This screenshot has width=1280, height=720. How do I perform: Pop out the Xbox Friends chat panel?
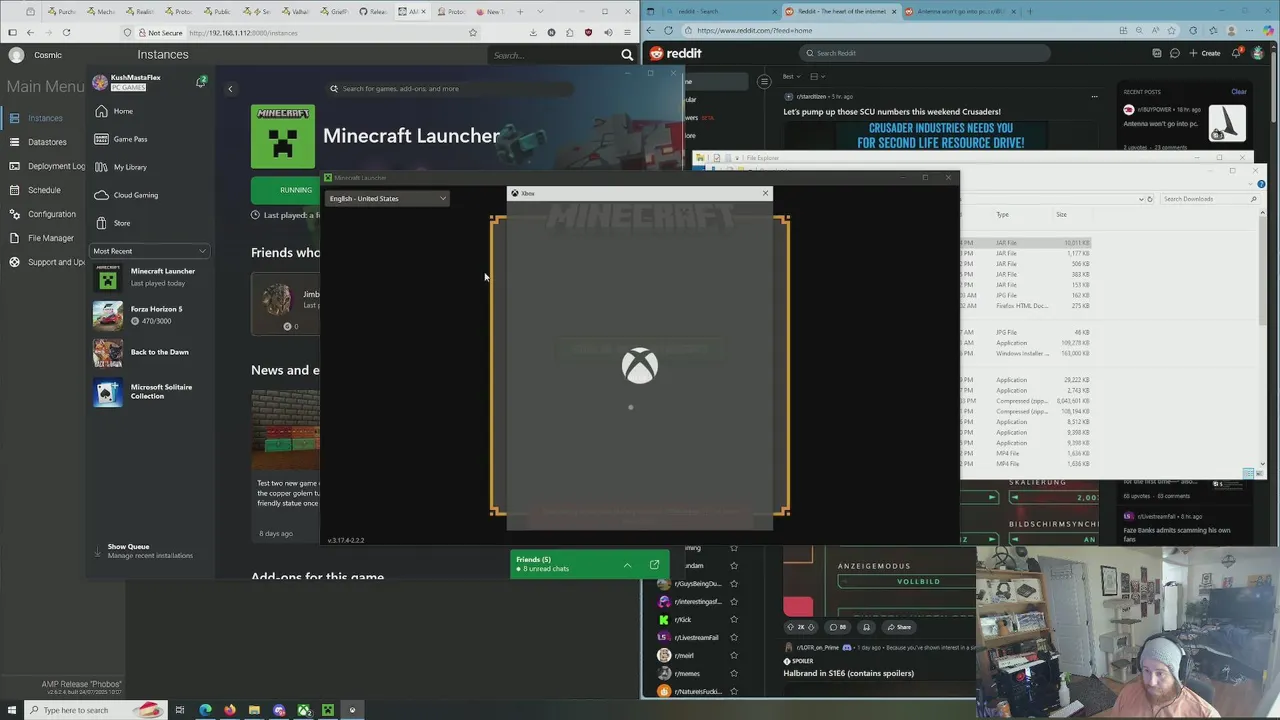coord(654,565)
